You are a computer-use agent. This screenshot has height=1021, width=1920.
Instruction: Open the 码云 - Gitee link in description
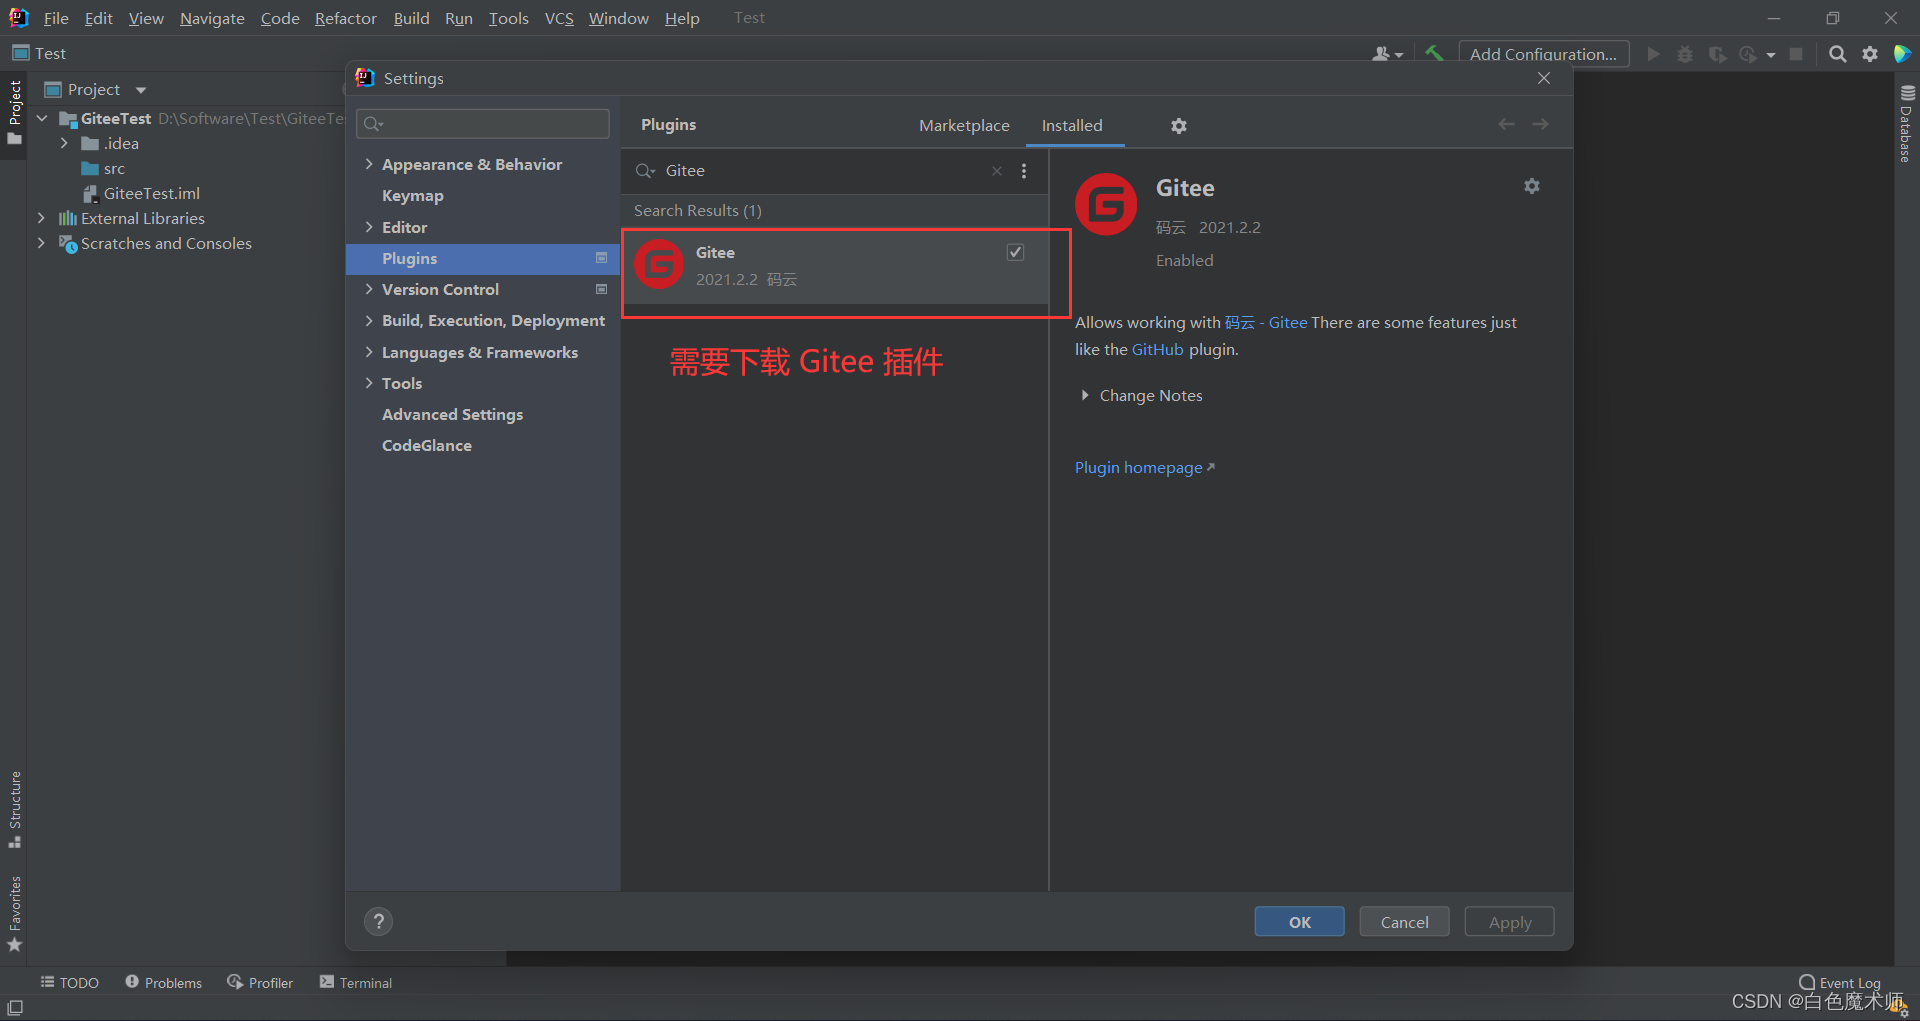1266,322
